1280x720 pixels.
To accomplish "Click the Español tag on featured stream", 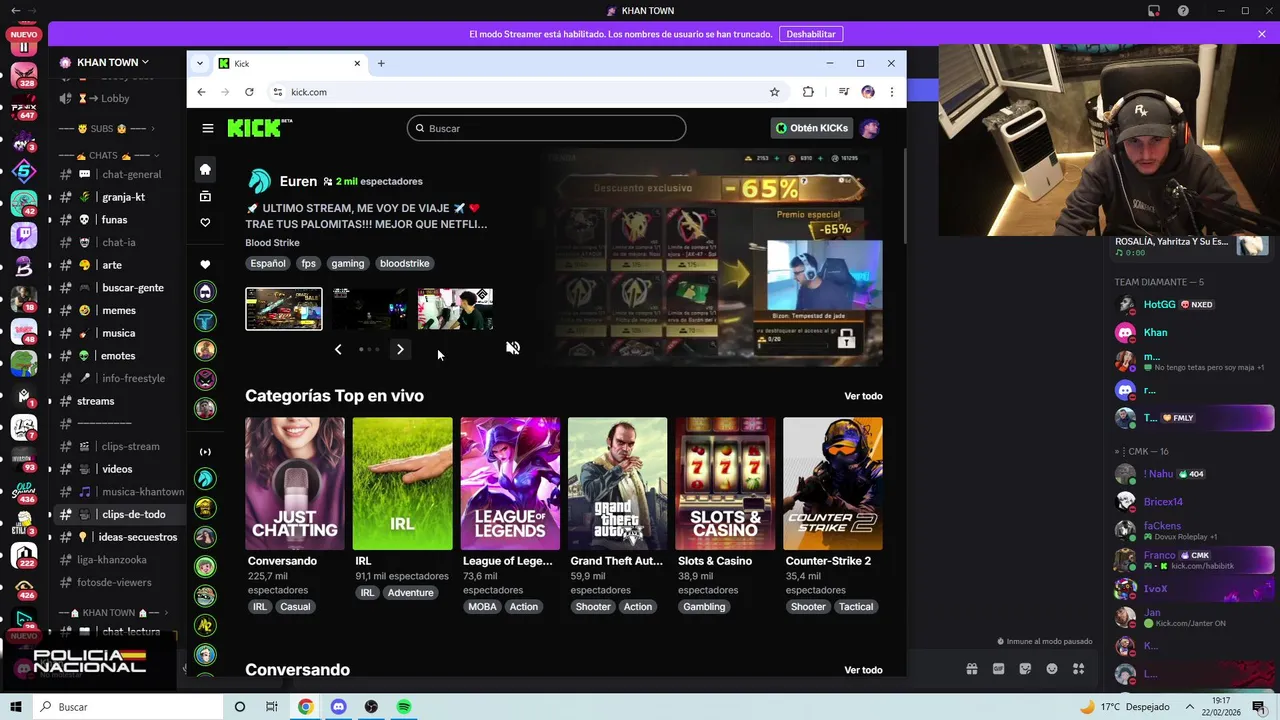I will point(268,263).
